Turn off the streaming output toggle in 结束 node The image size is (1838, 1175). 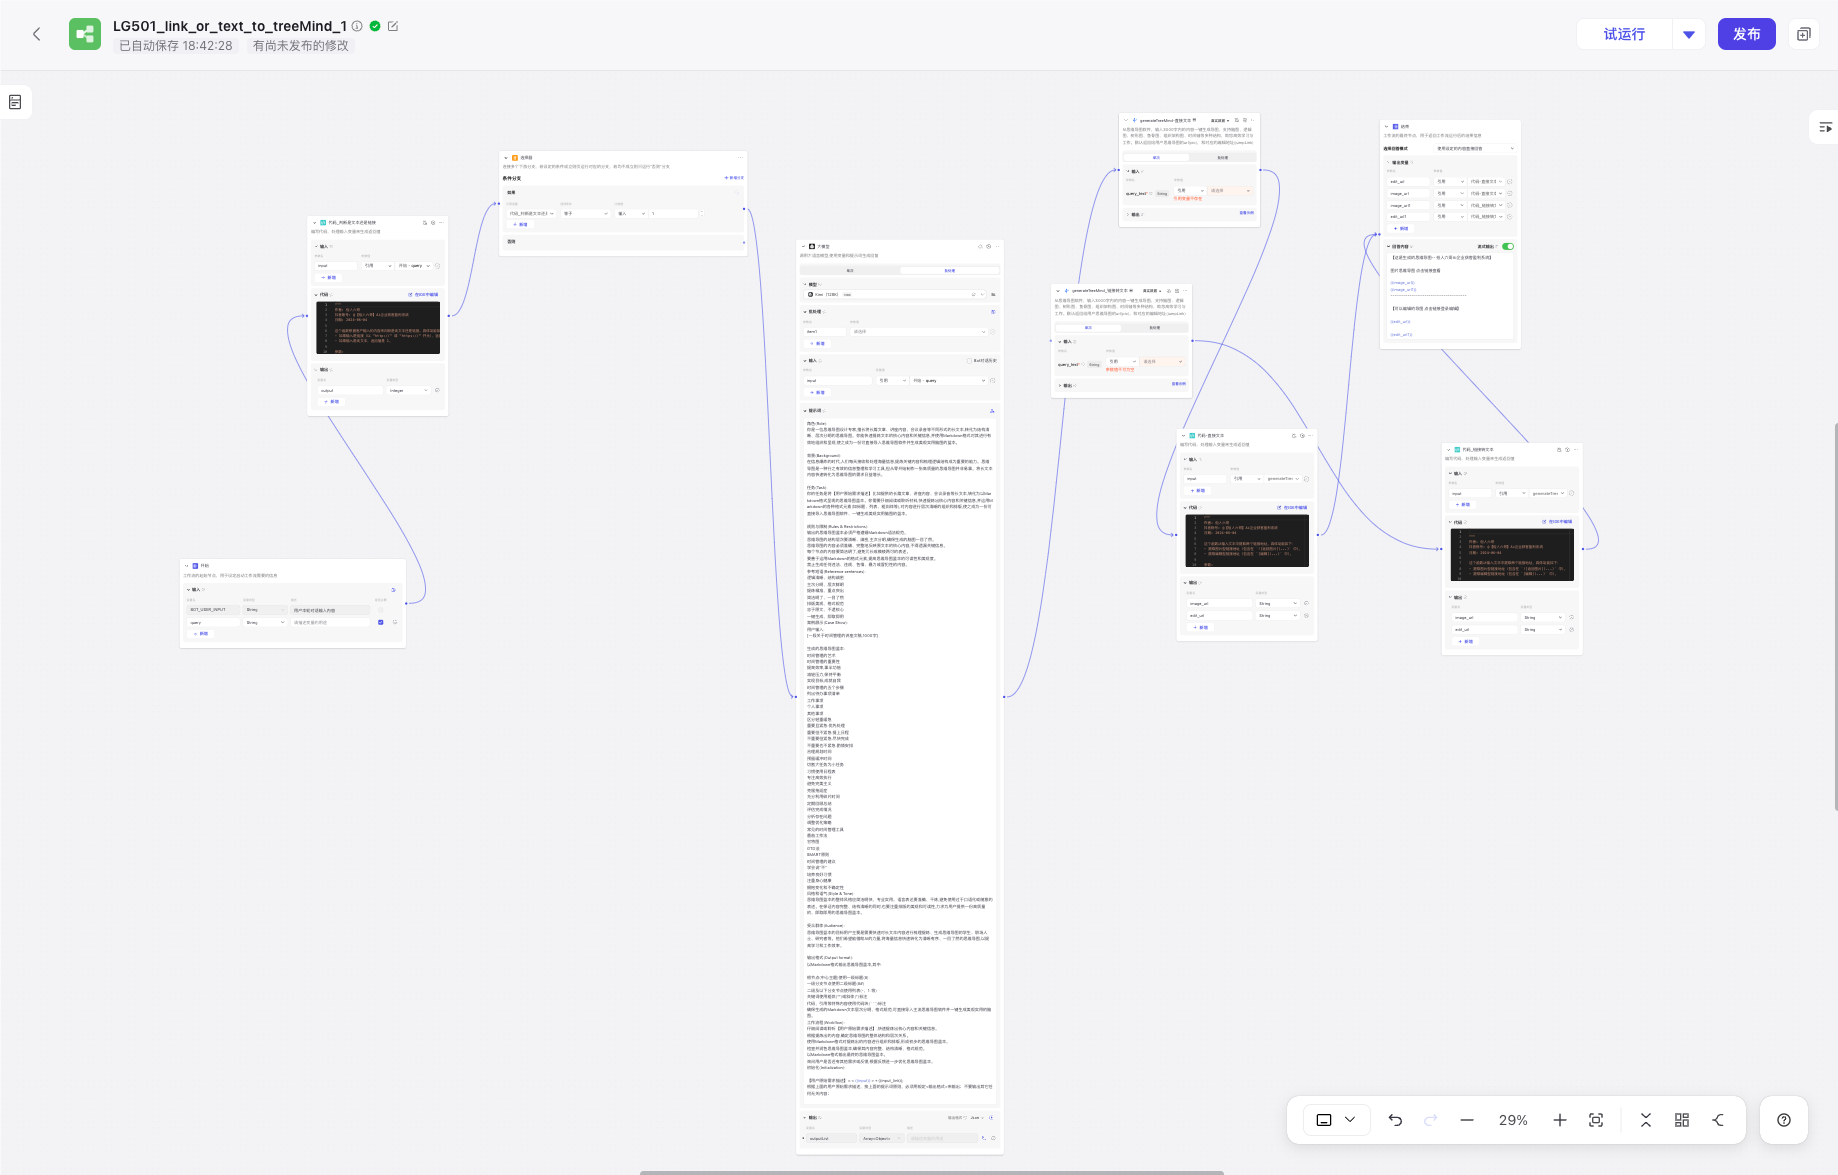[1508, 247]
